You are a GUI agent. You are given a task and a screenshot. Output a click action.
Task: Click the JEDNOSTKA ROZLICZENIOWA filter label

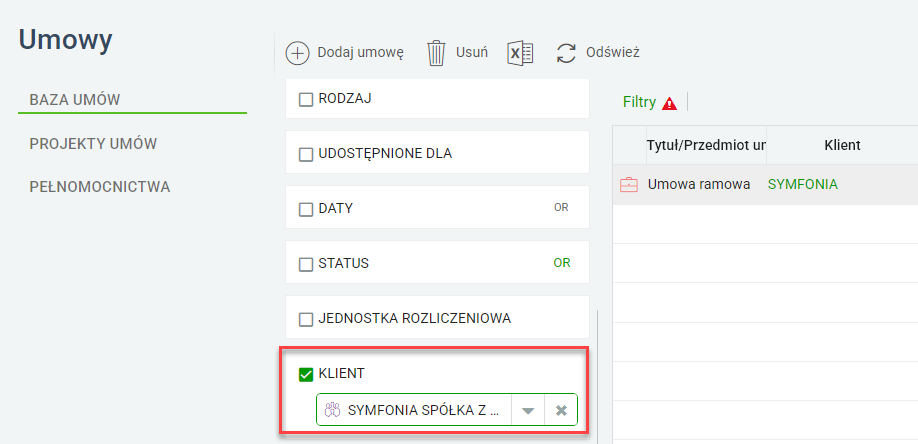tap(415, 319)
